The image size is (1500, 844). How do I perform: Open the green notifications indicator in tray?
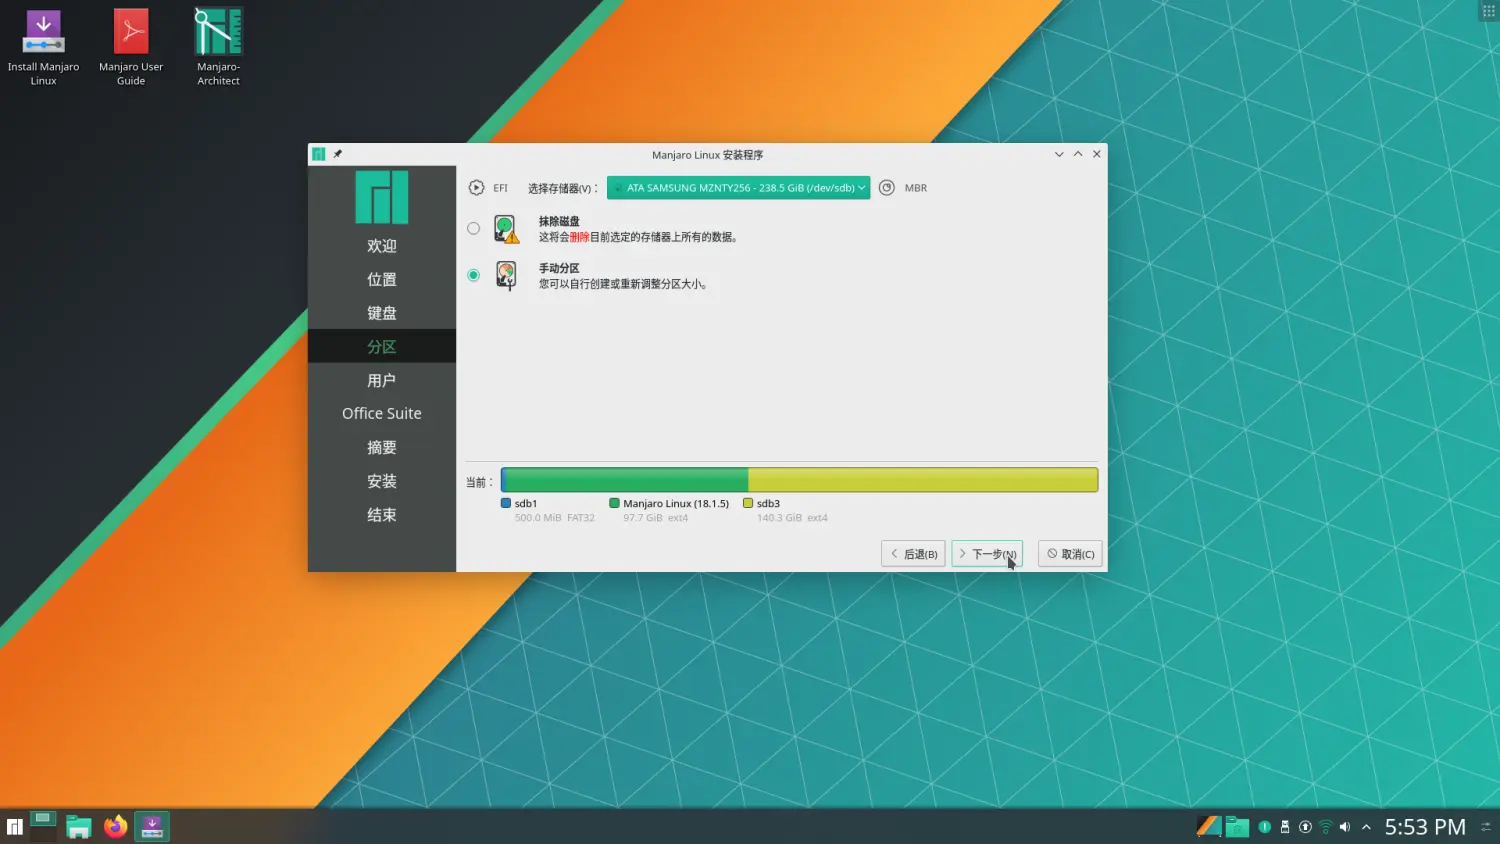point(1265,827)
